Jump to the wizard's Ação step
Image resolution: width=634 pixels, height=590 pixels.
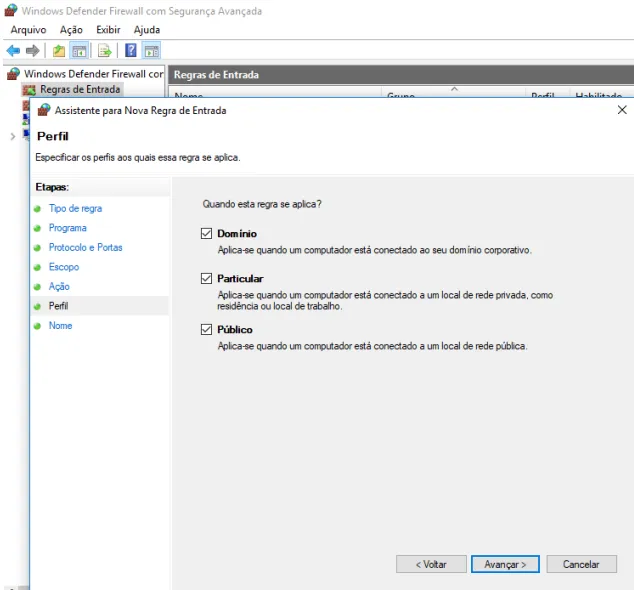(x=59, y=286)
